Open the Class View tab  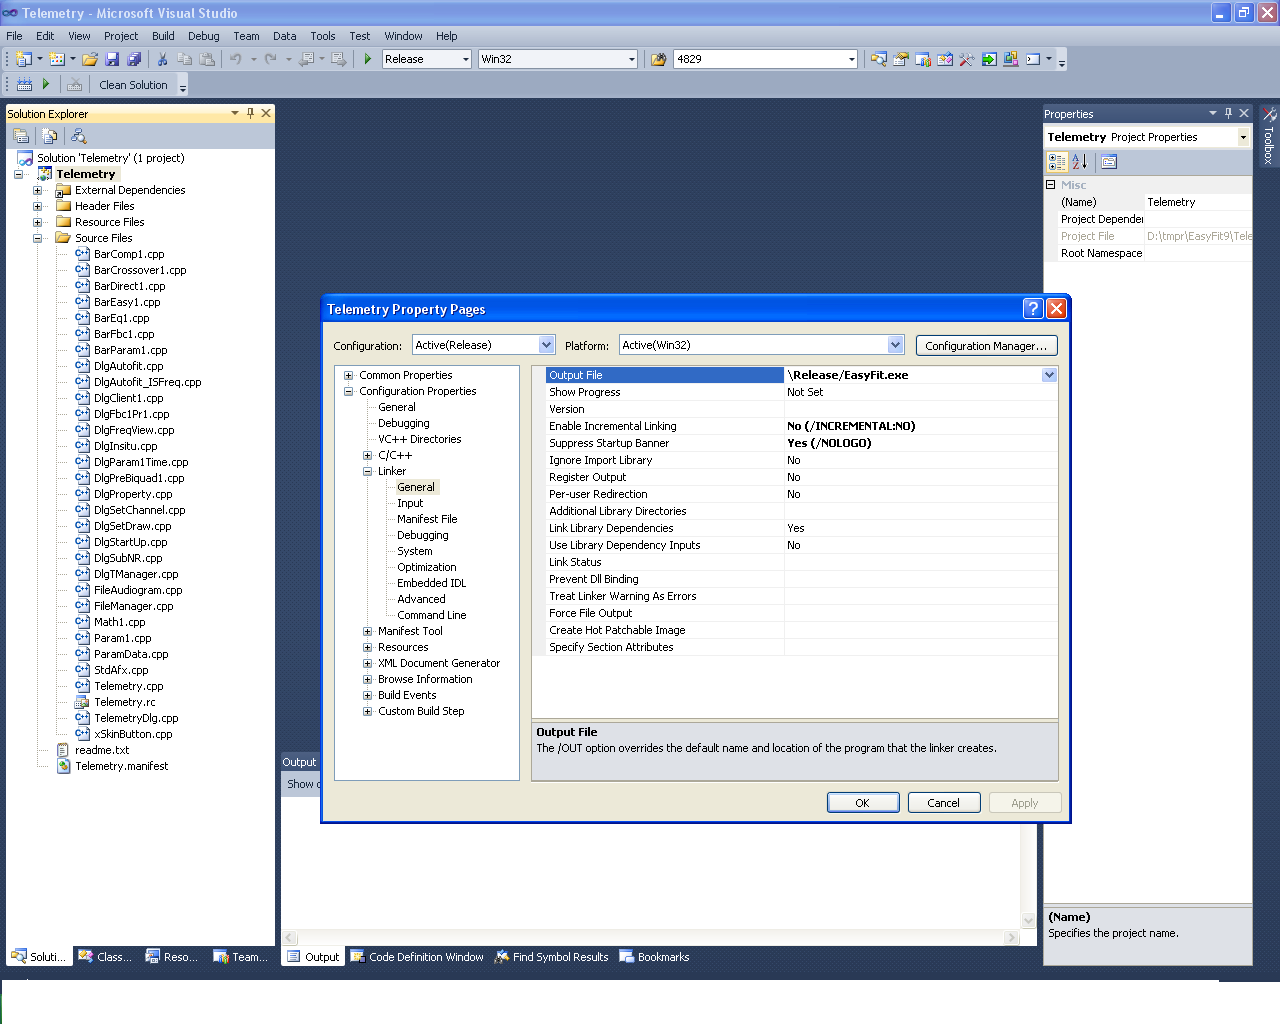pos(105,957)
